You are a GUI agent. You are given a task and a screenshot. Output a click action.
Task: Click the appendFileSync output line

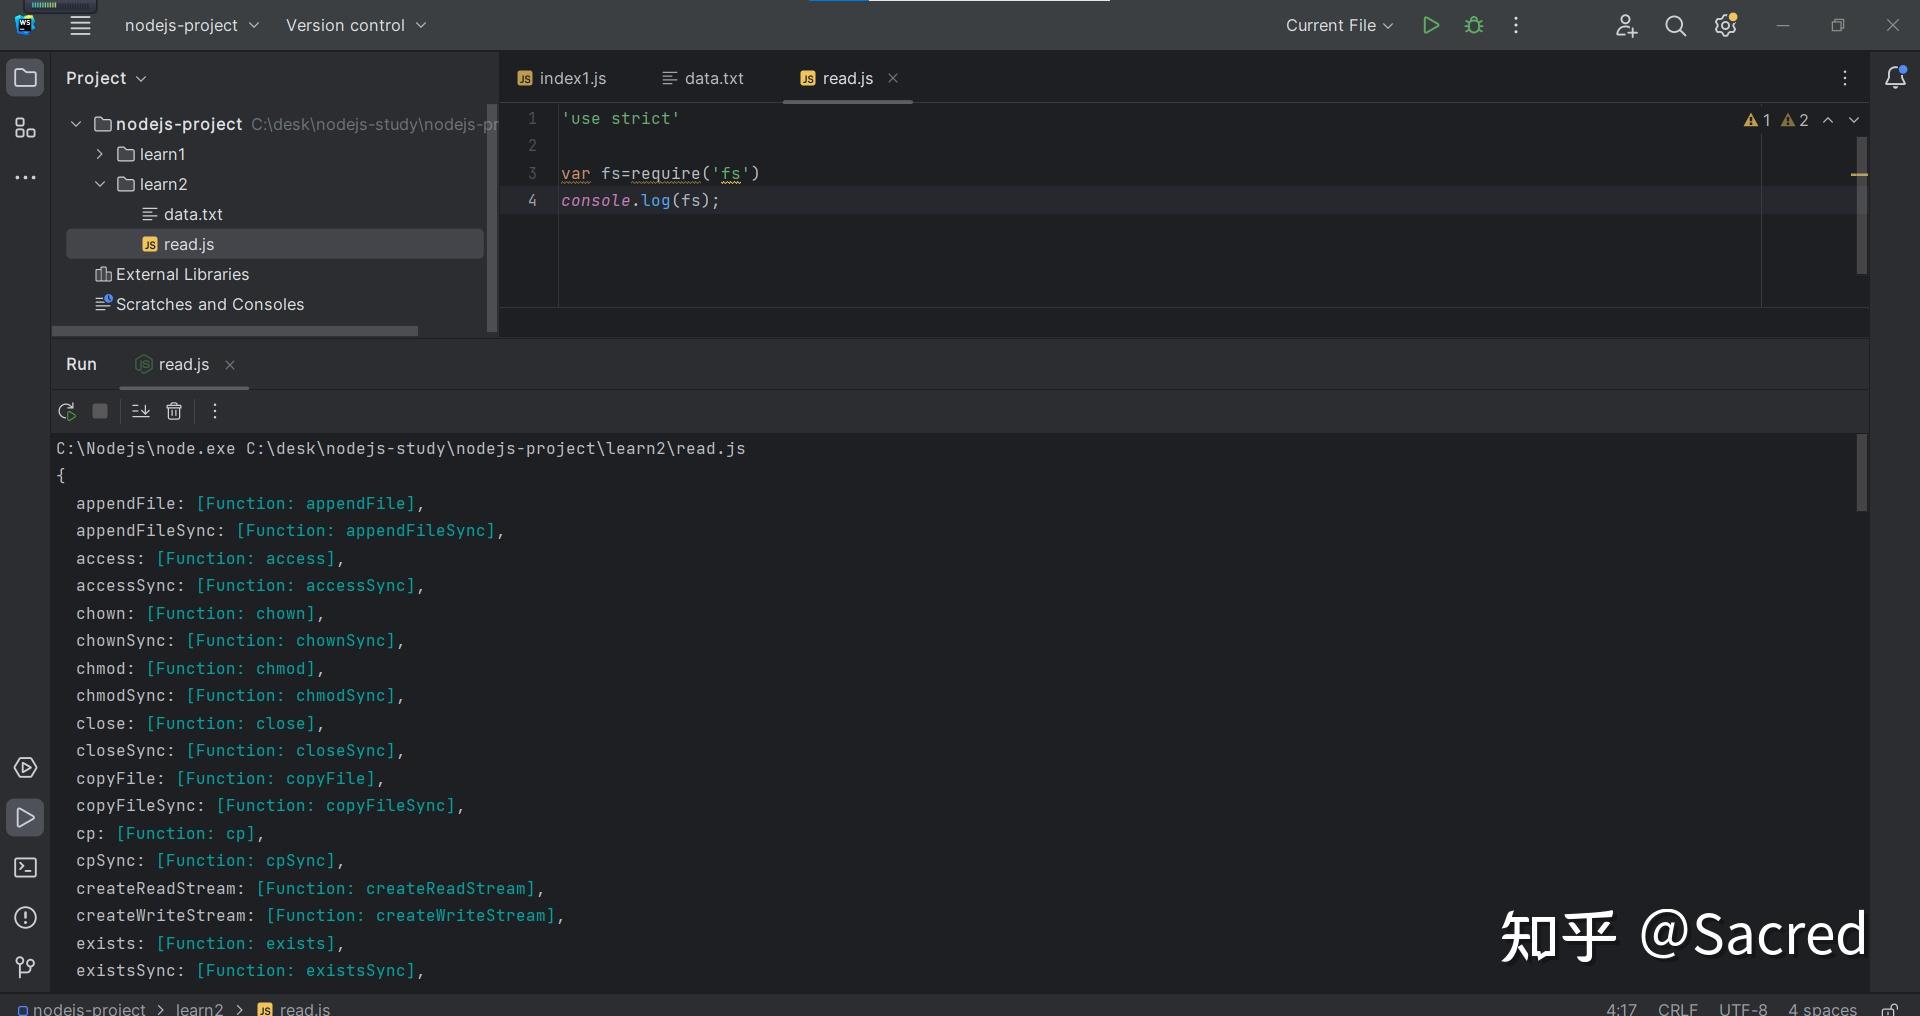(290, 531)
